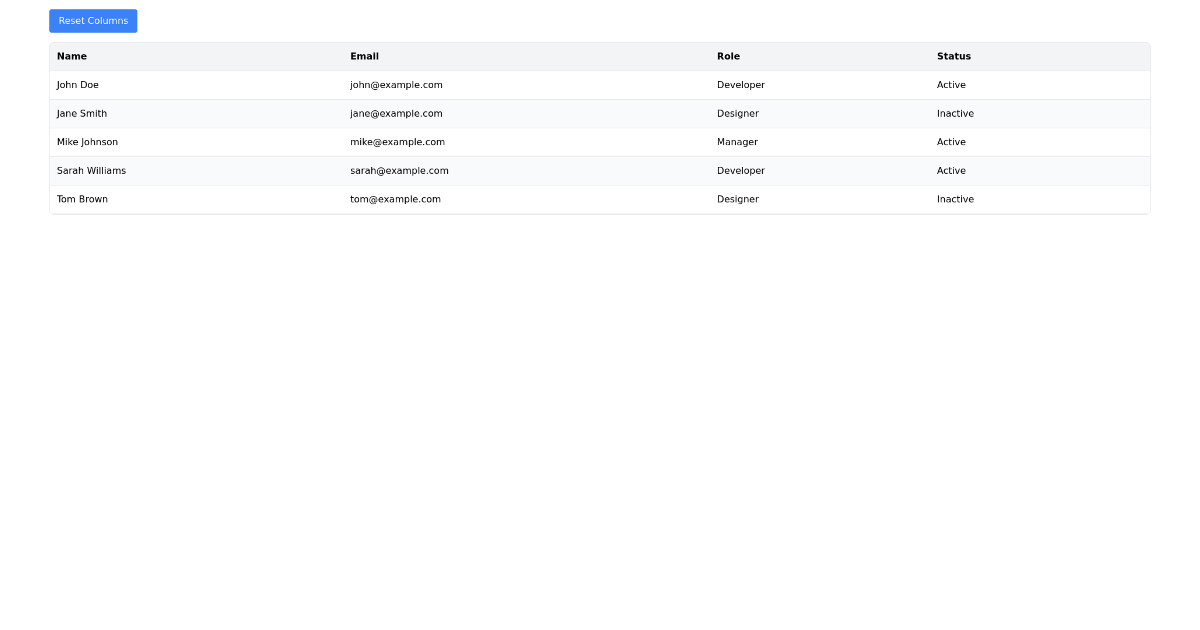The image size is (1200, 630).
Task: Click Tom Brown's Inactive status
Action: [955, 199]
